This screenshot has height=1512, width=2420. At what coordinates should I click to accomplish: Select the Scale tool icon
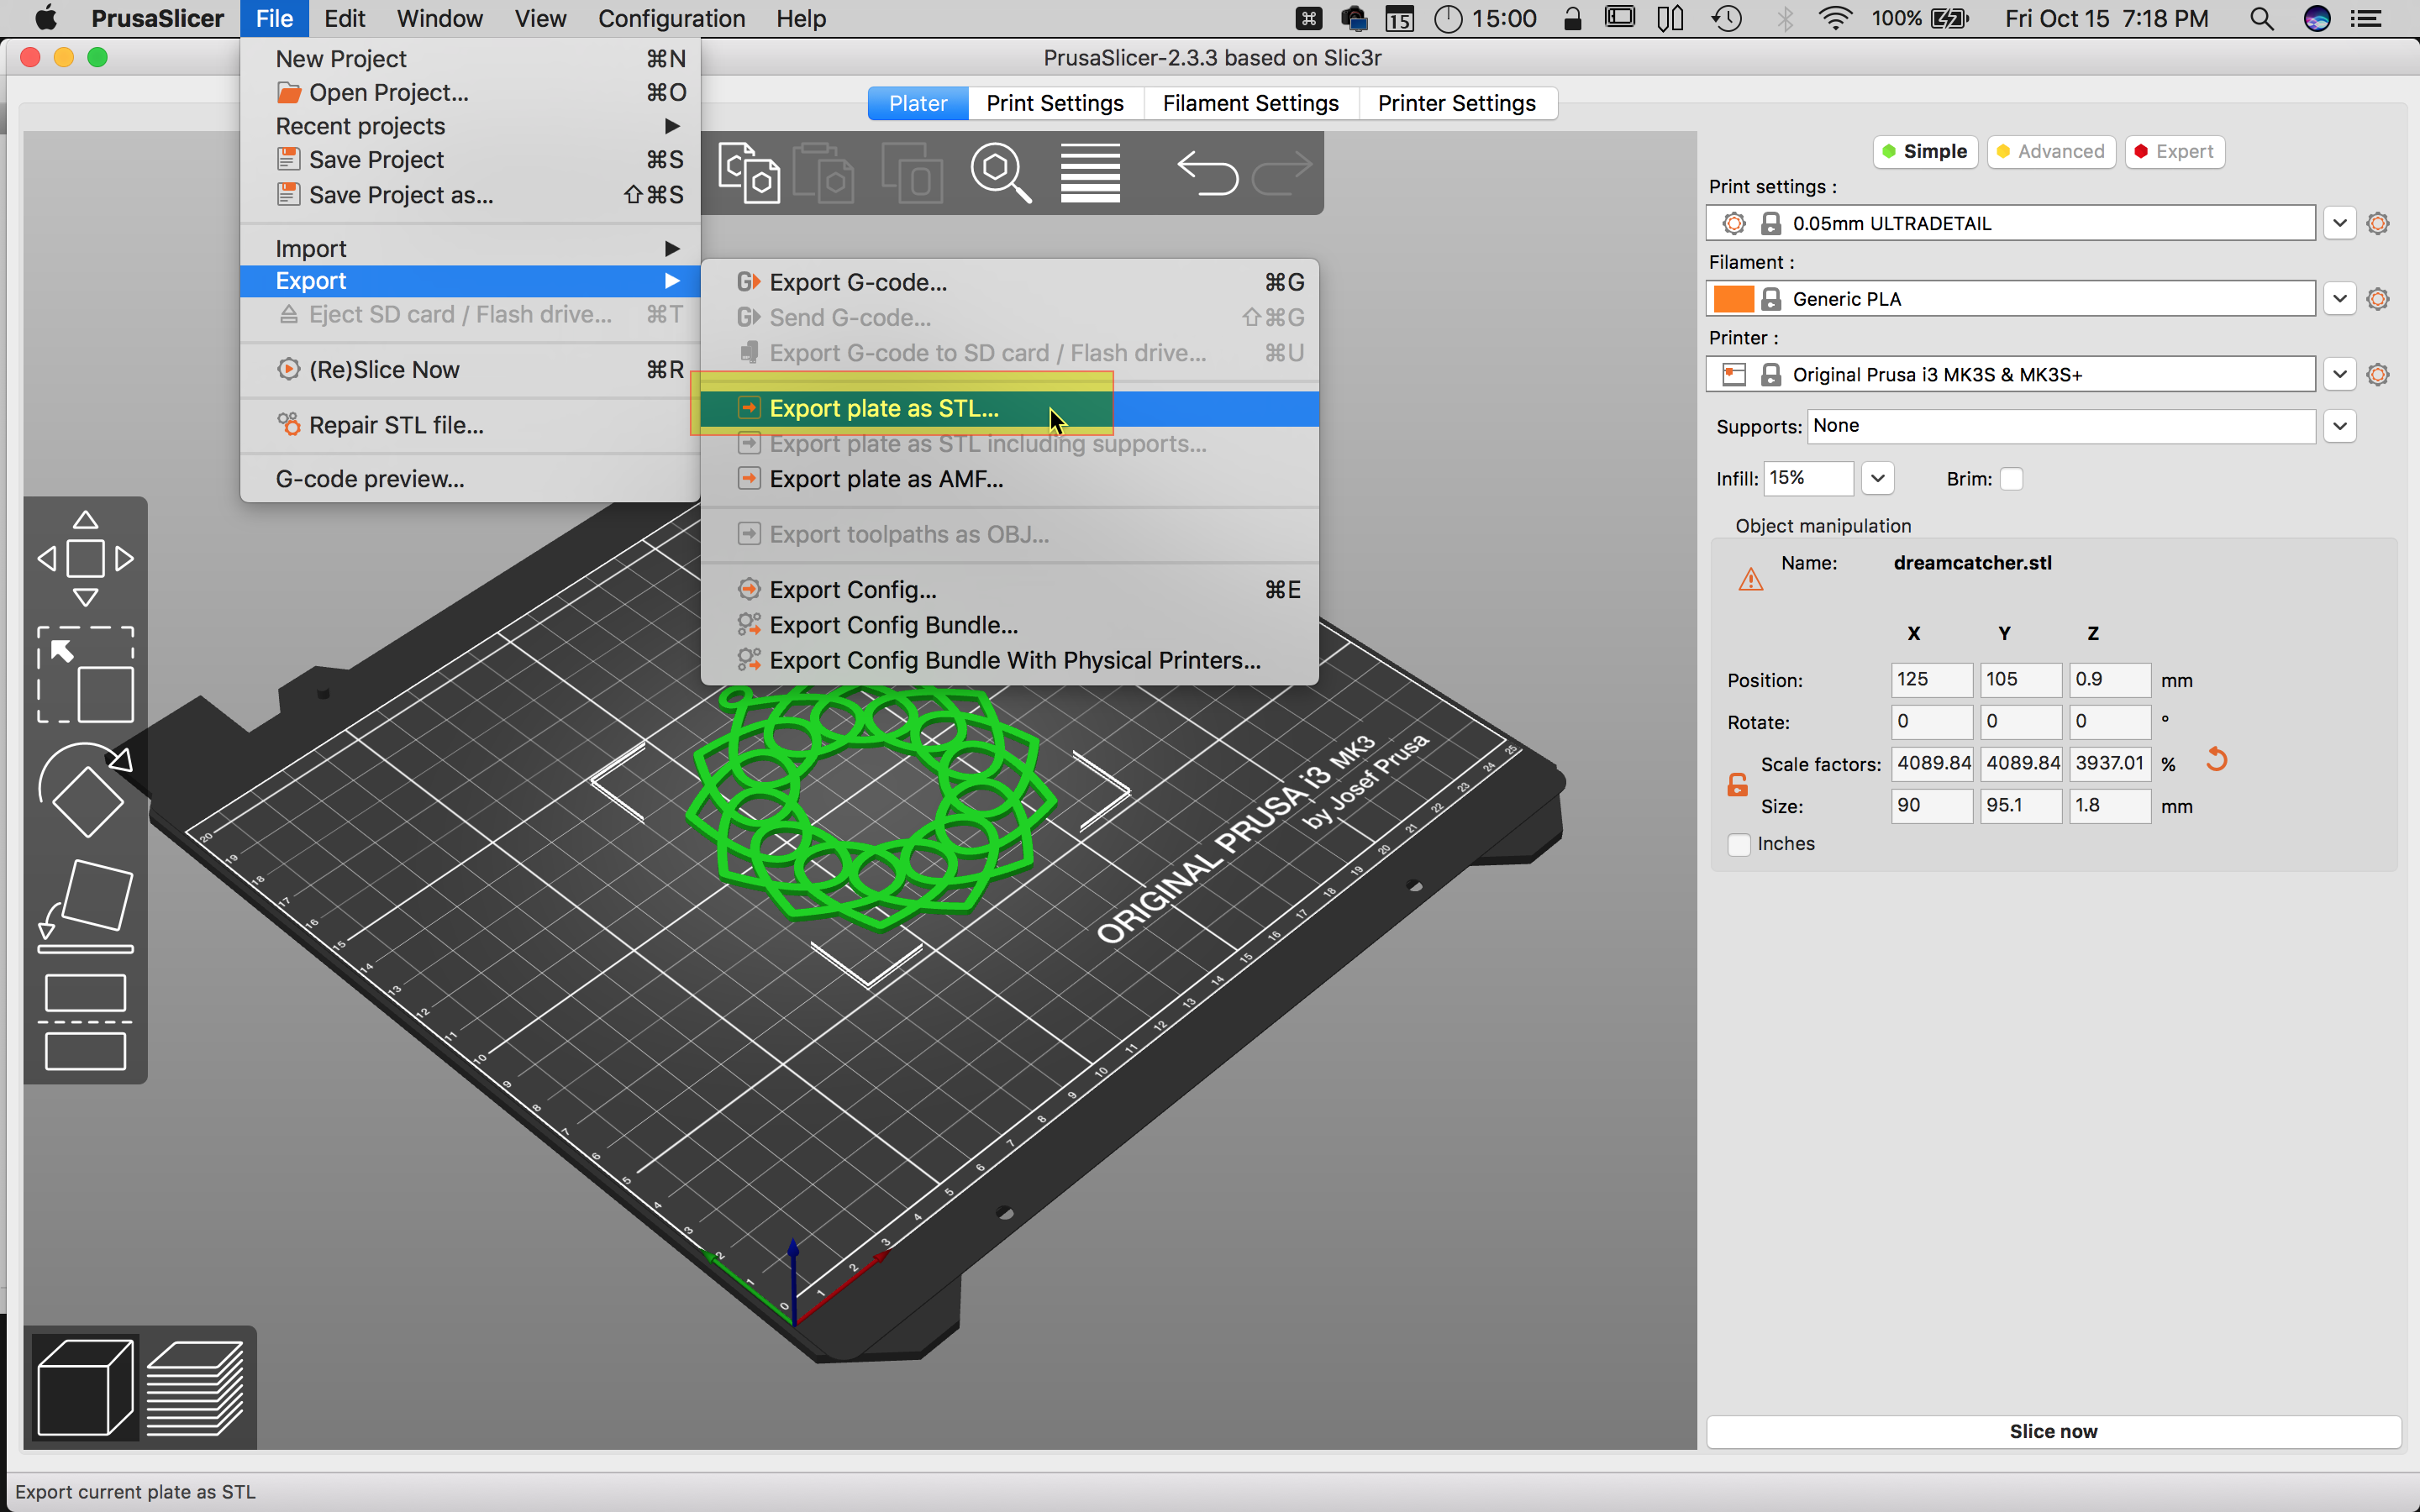(x=85, y=675)
